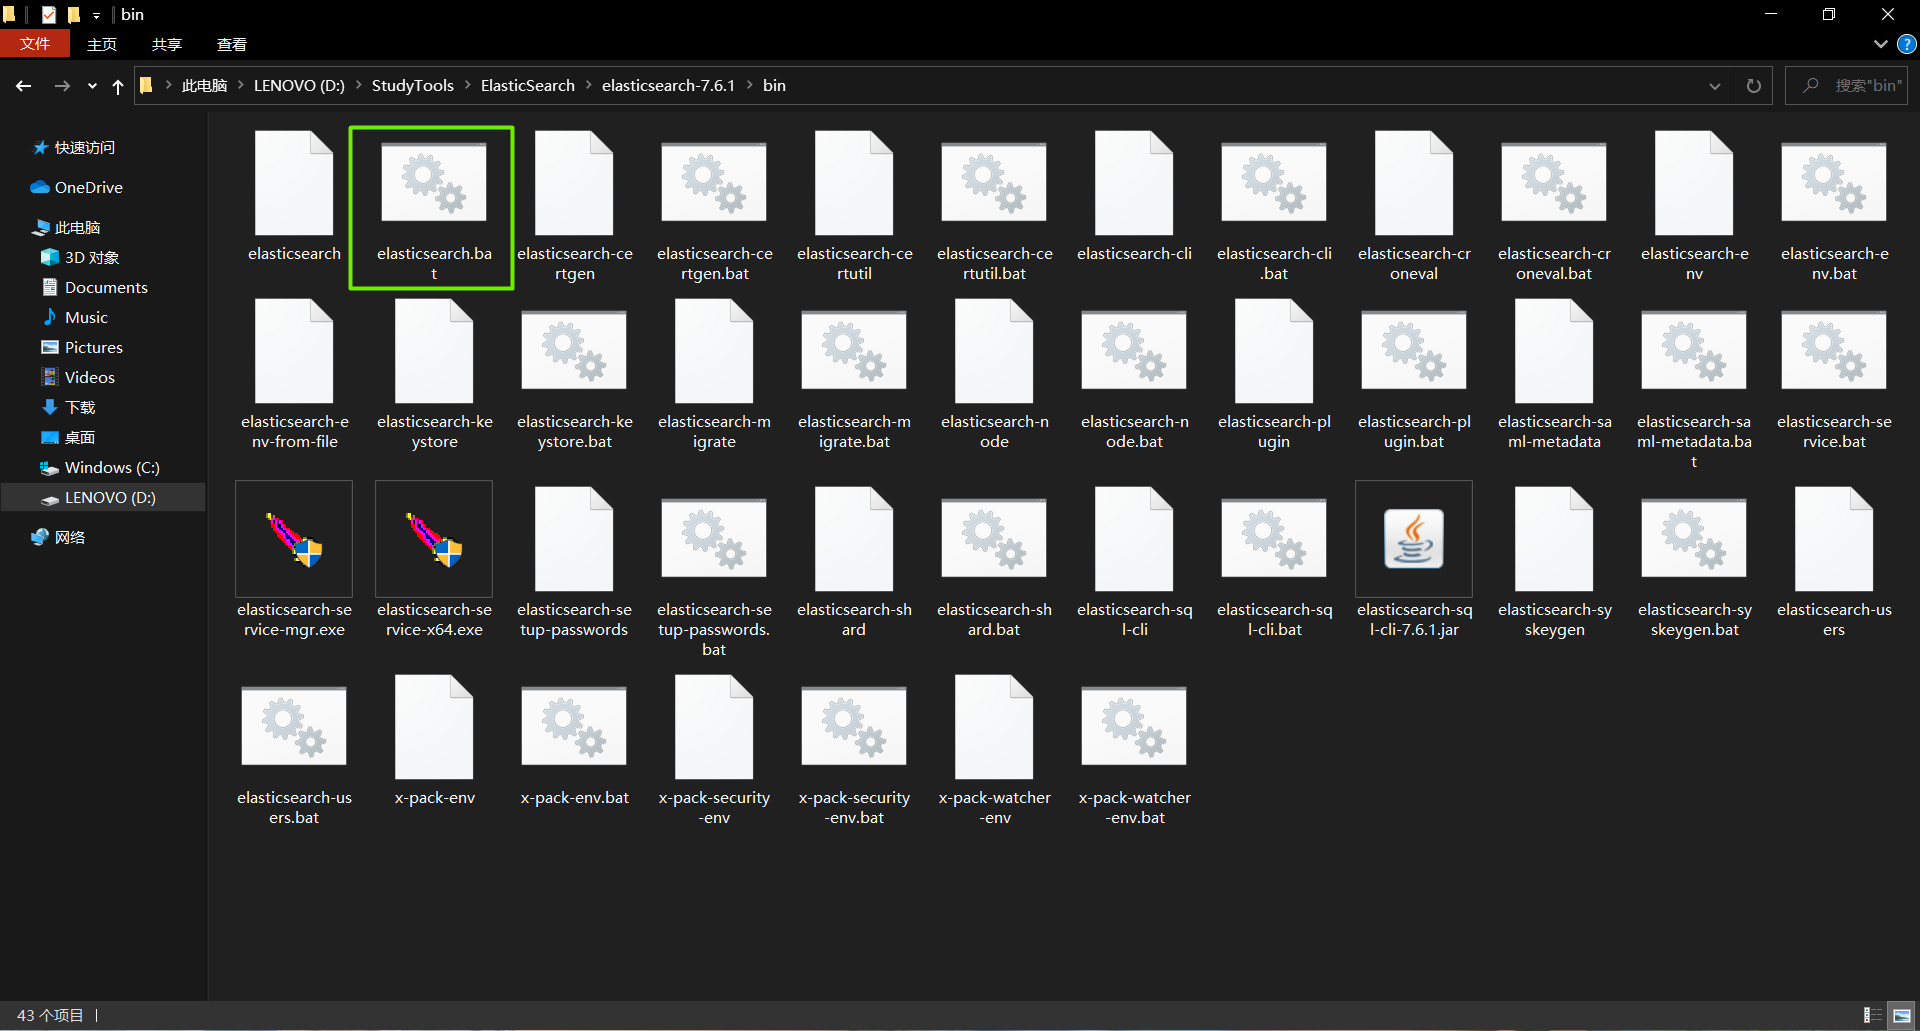
Task: Switch to details view in status bar
Action: [1872, 1015]
